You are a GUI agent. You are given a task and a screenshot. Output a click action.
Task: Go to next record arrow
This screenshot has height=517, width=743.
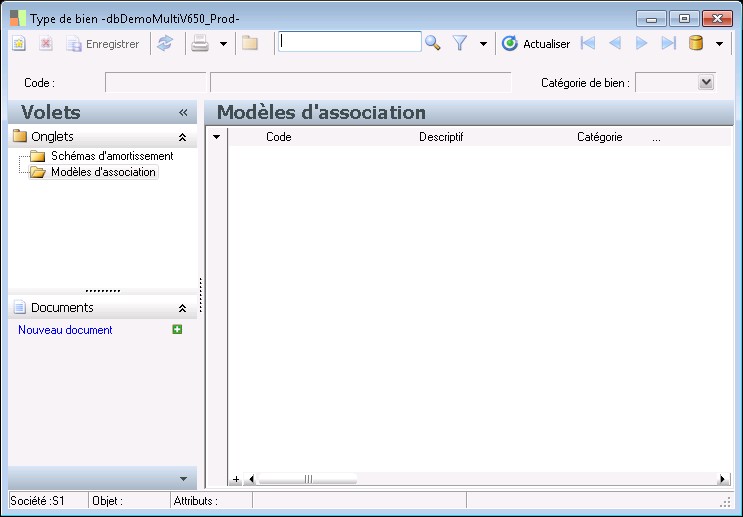coord(641,43)
